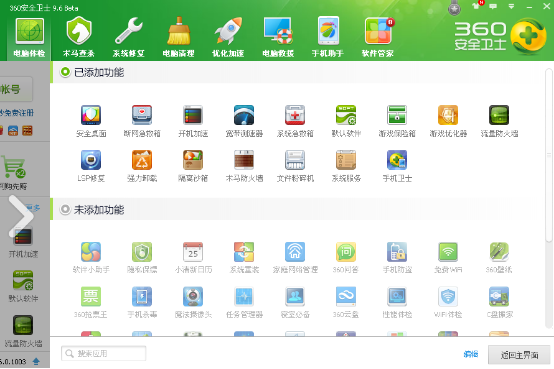The width and height of the screenshot is (554, 369).
Task: Open the 宽带测速器 speed test icon
Action: tap(244, 115)
